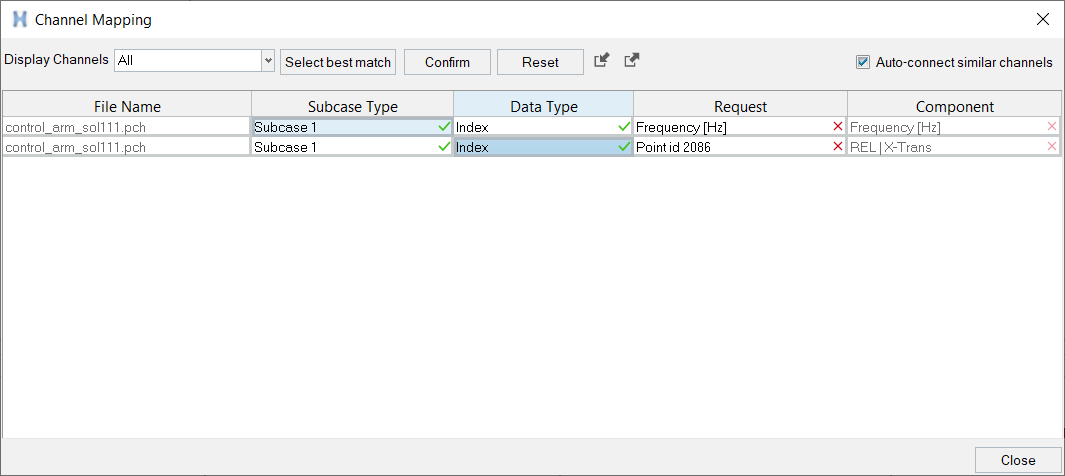Select Index cell in the Frequency row
The image size is (1065, 476).
pyautogui.click(x=543, y=127)
